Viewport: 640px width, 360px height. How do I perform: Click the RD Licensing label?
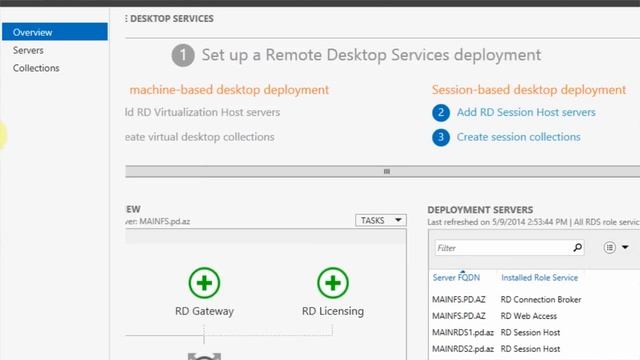click(x=333, y=311)
